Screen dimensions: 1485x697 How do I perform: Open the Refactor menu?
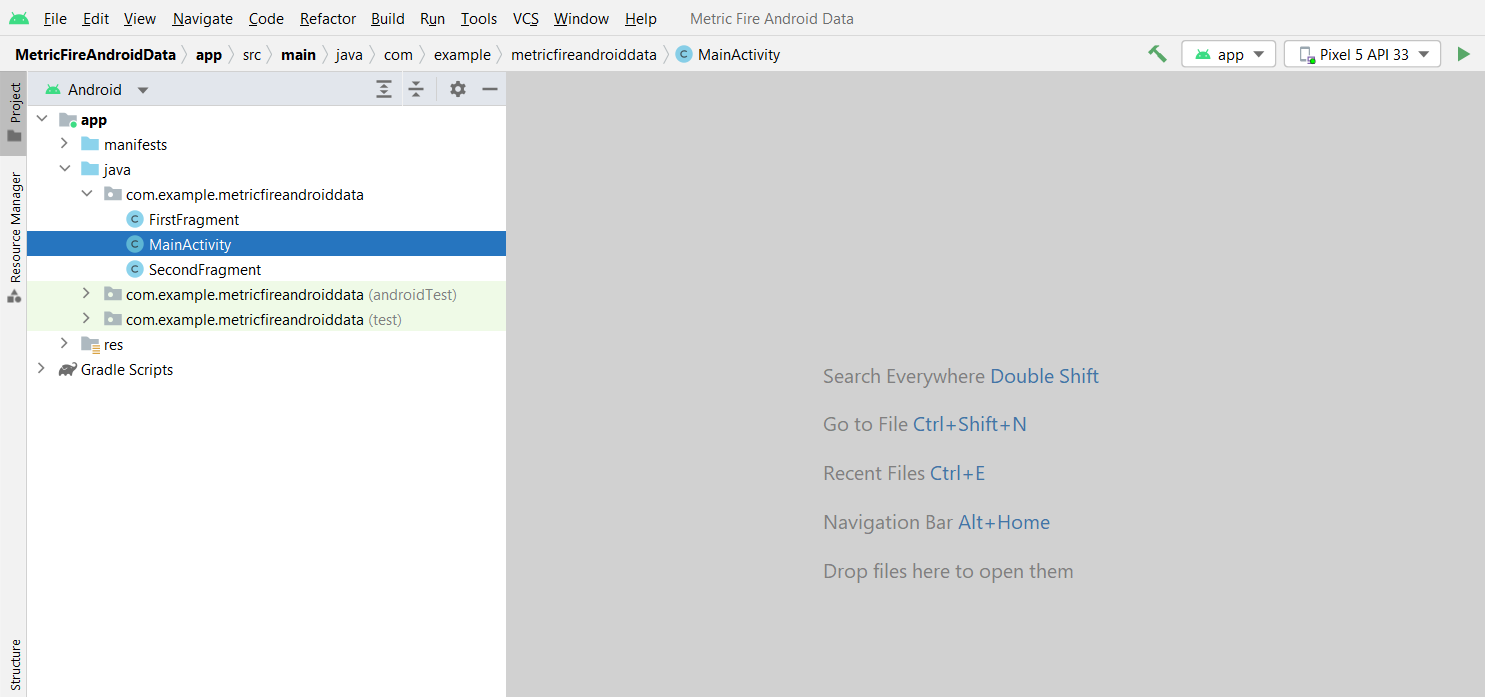(328, 18)
